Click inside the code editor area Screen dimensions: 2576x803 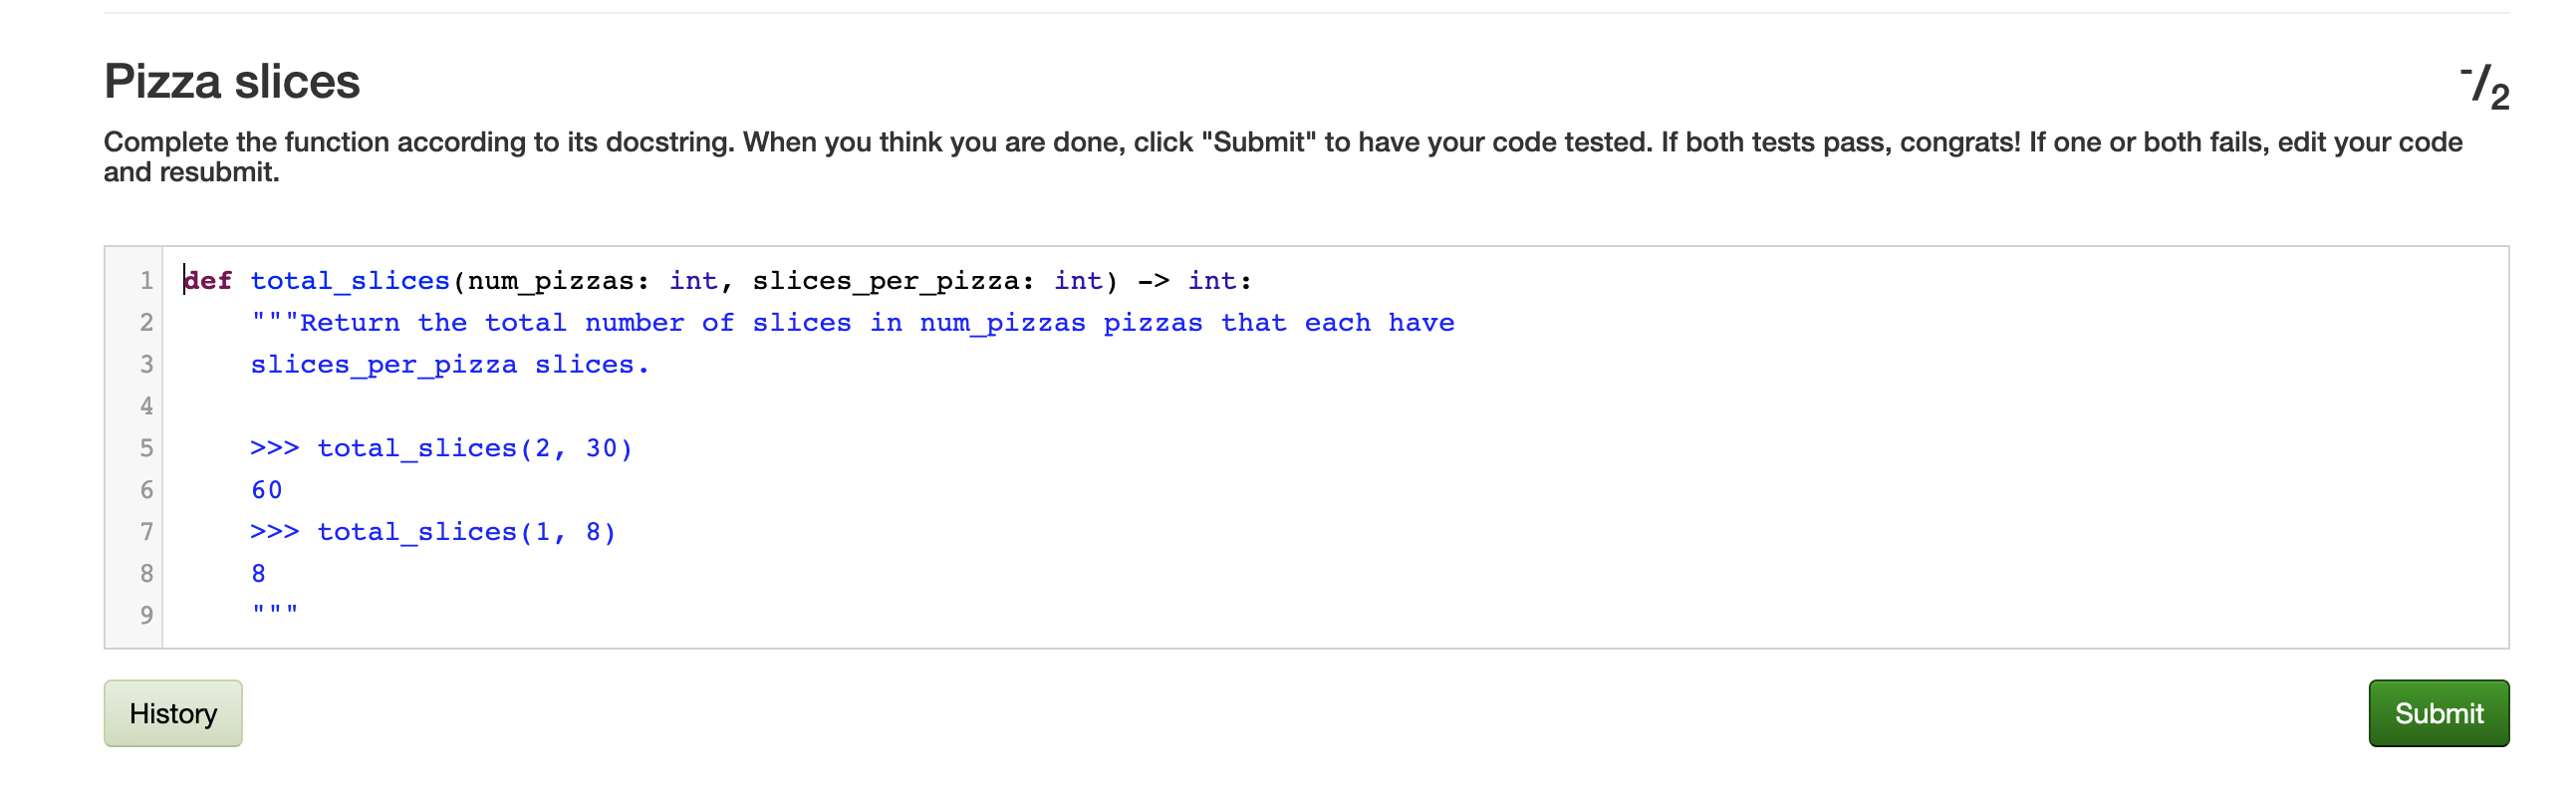pos(1200,450)
